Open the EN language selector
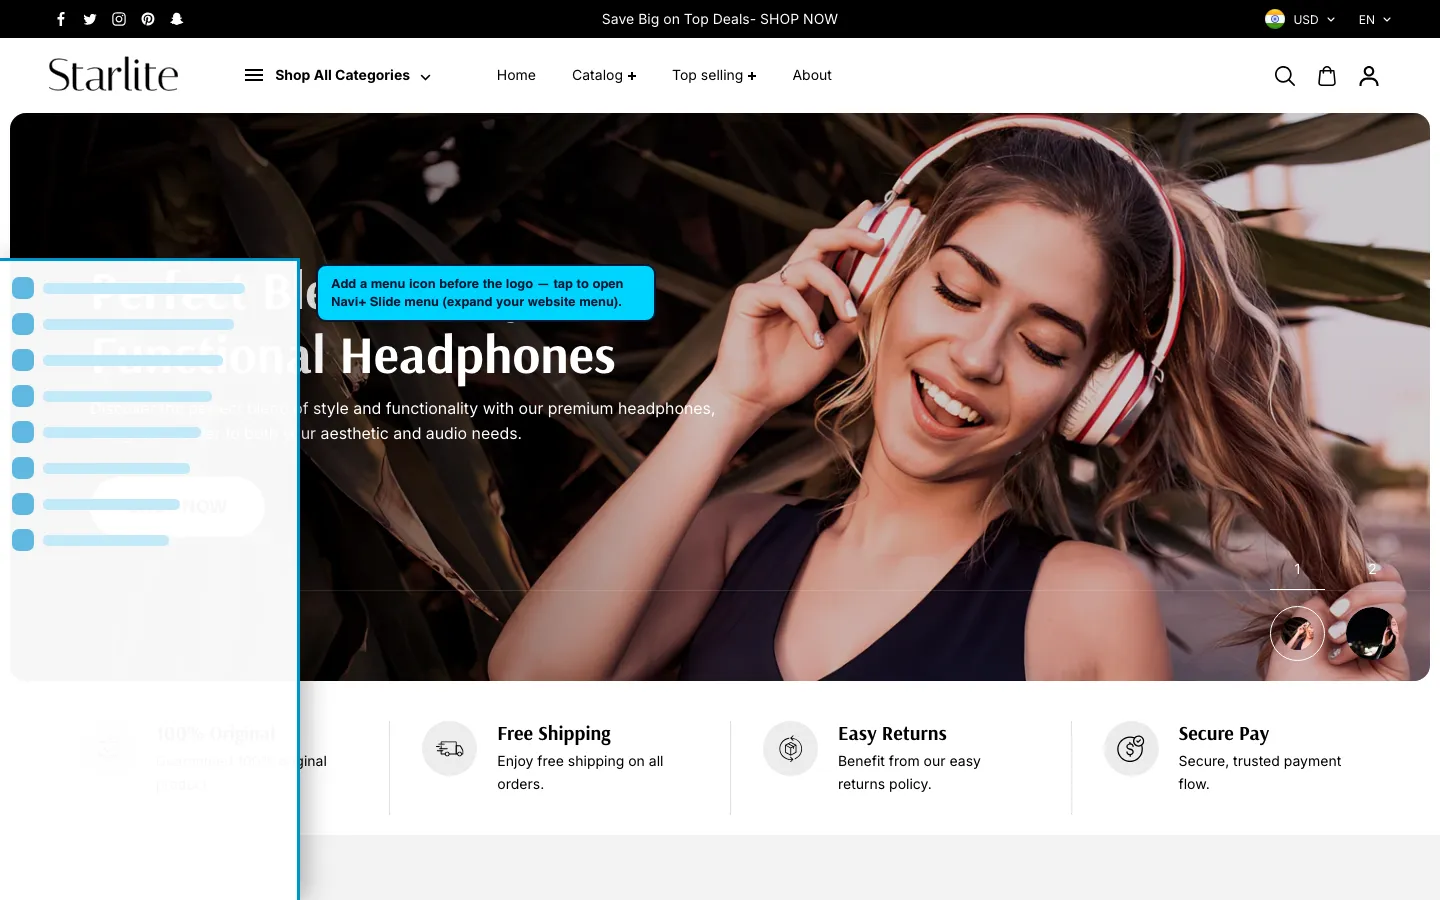This screenshot has height=900, width=1440. click(1375, 19)
